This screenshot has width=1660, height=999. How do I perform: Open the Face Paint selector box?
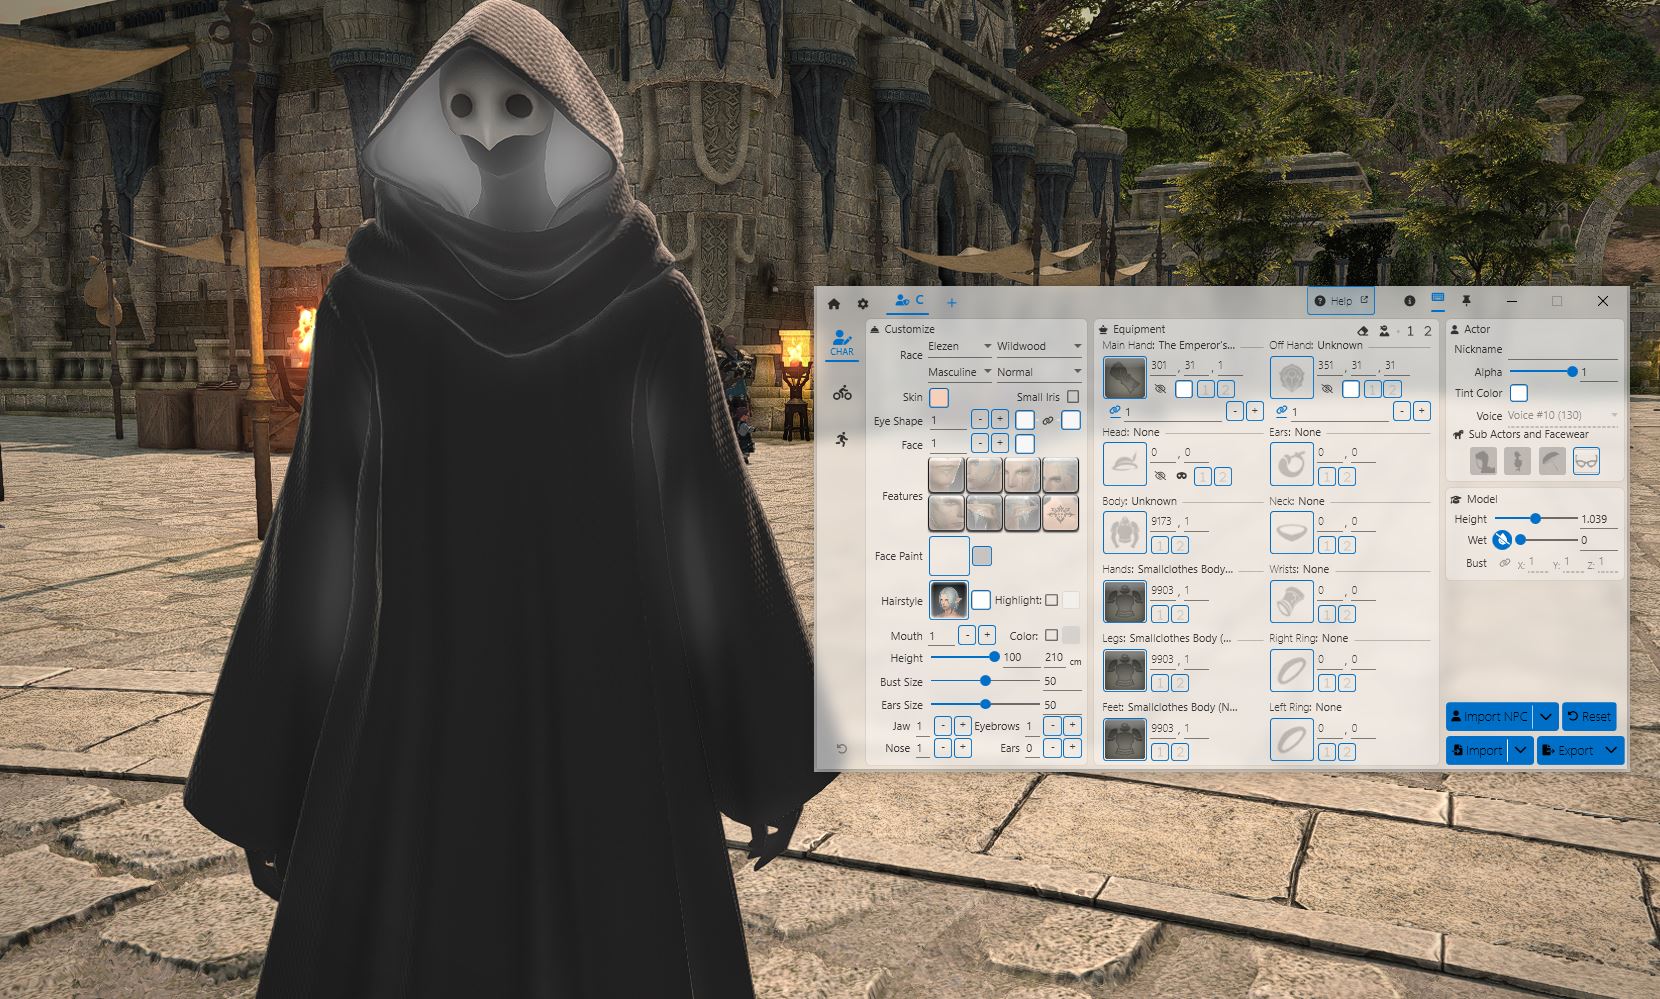949,556
